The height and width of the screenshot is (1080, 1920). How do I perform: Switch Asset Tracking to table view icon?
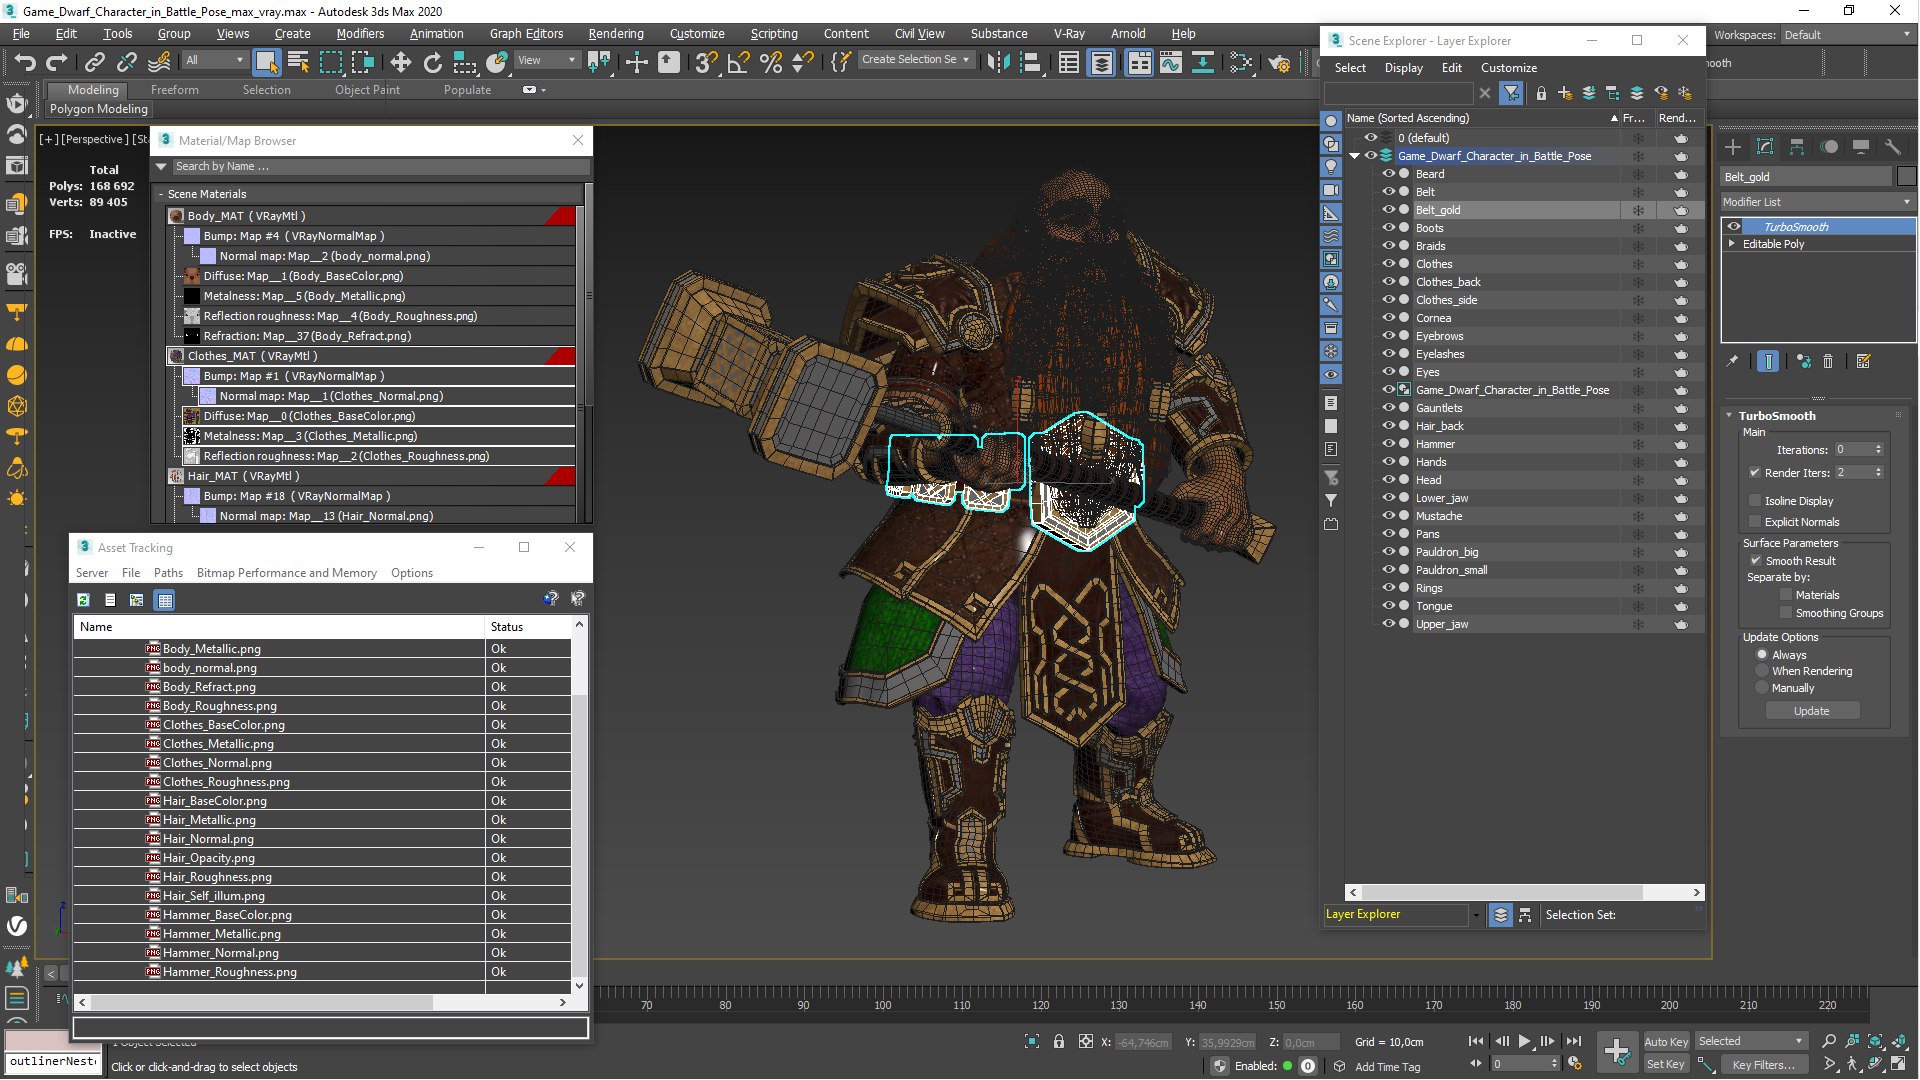pos(165,600)
